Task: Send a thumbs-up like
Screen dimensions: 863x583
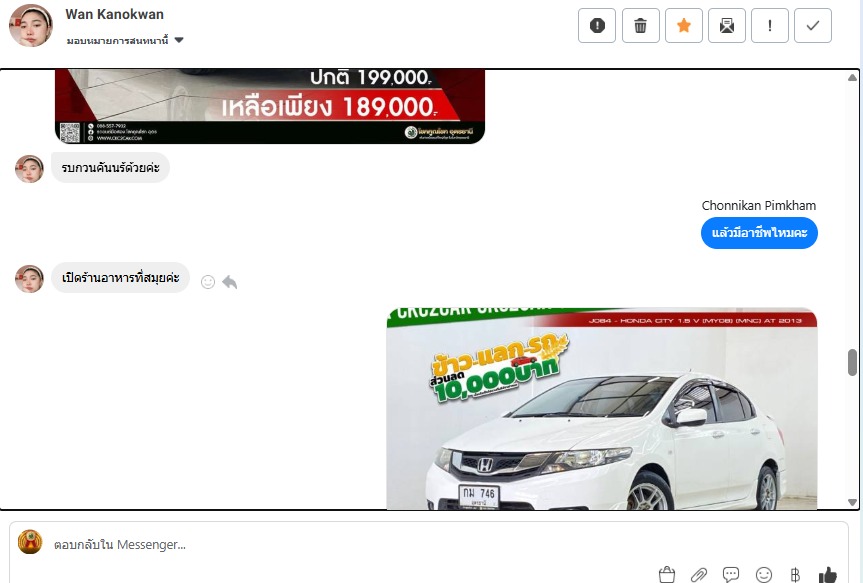Action: coord(827,575)
